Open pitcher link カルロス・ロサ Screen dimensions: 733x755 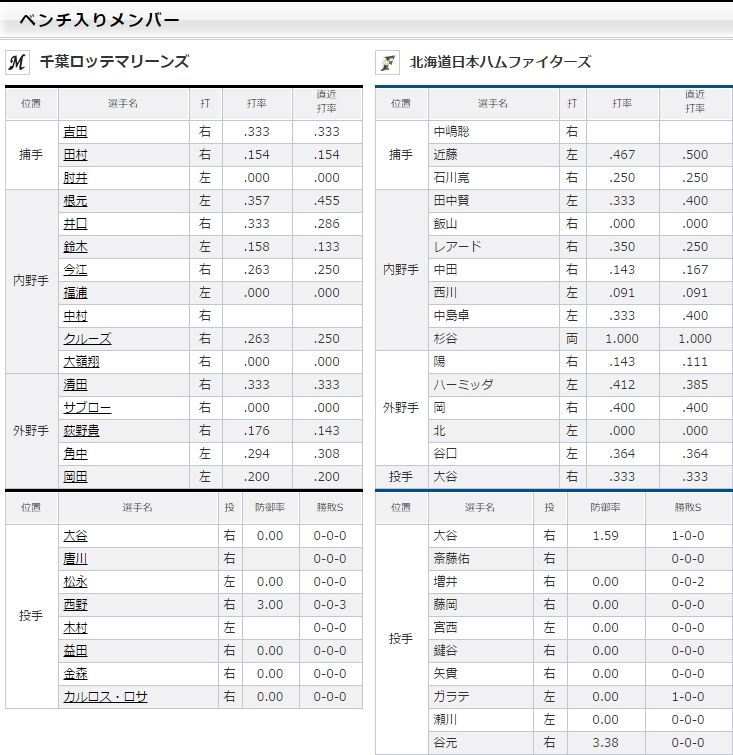pyautogui.click(x=105, y=697)
